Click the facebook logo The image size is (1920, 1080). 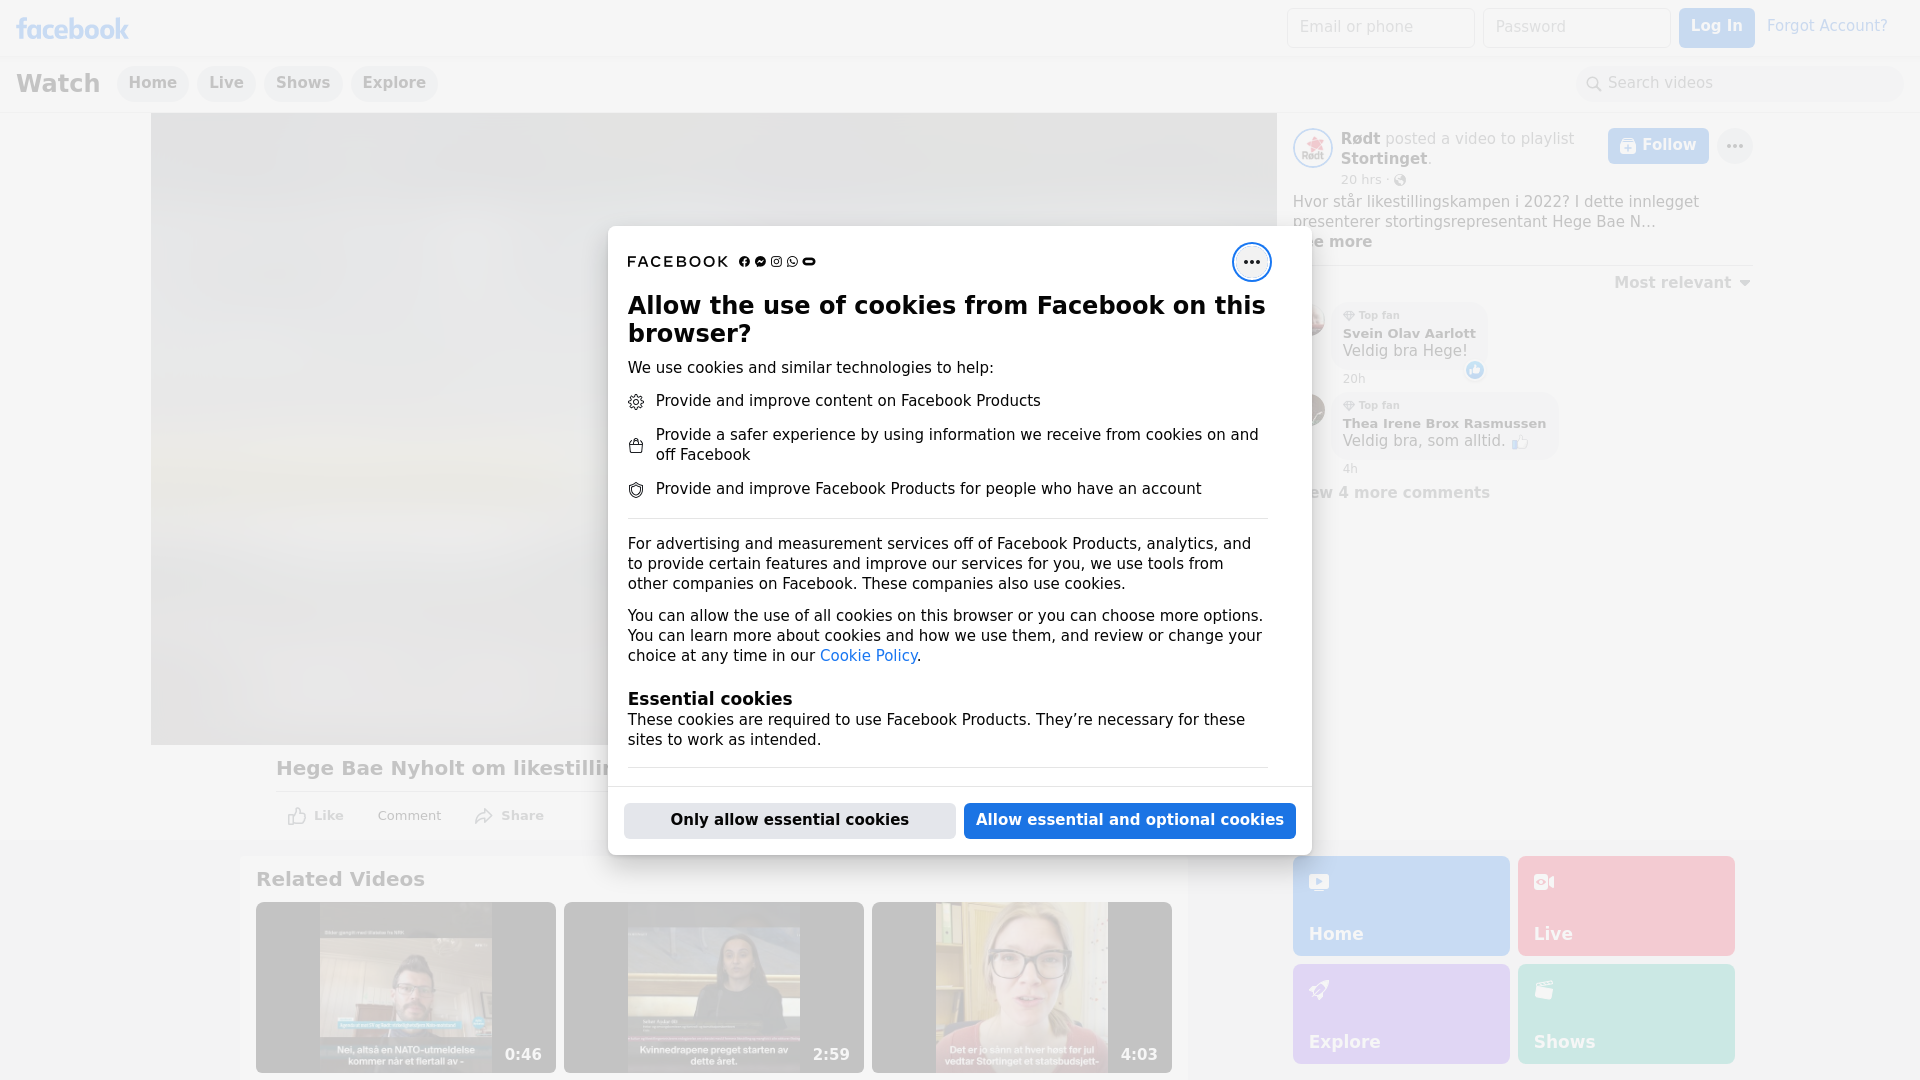72,29
